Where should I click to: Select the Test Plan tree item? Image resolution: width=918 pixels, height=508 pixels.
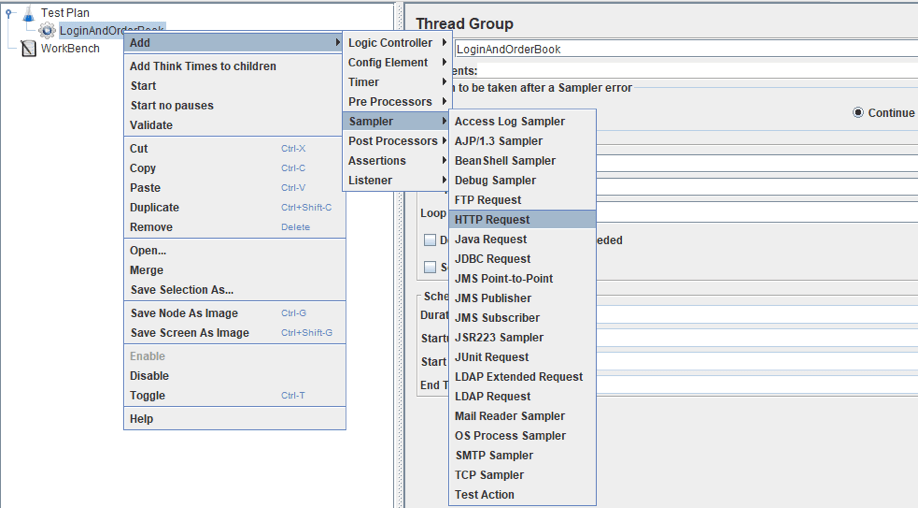click(65, 13)
